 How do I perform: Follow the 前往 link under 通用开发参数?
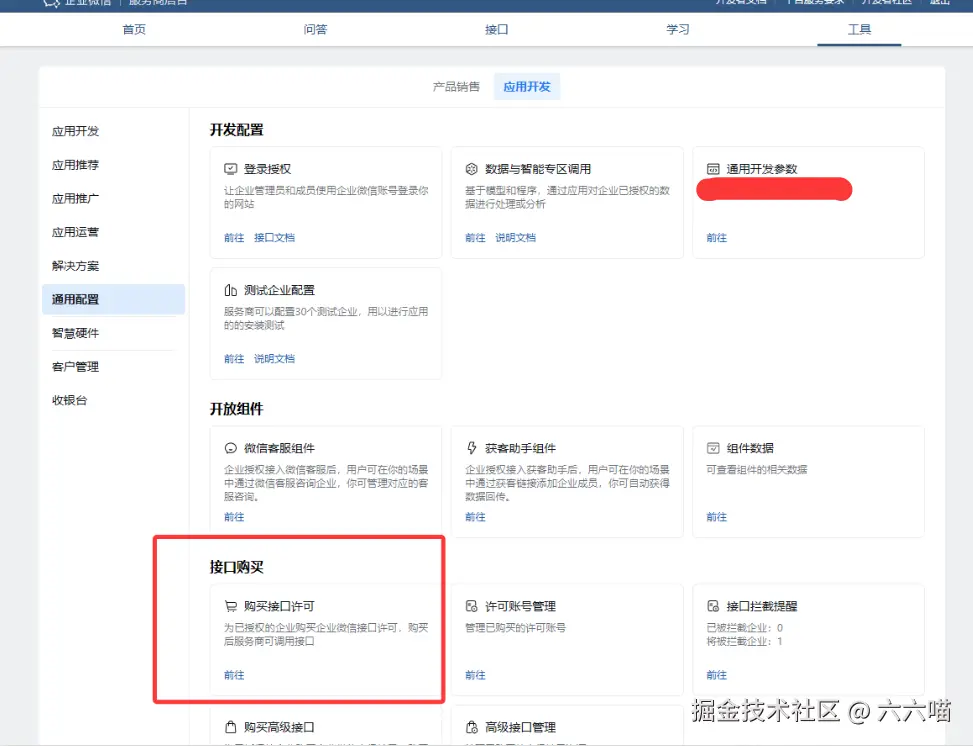tap(717, 237)
